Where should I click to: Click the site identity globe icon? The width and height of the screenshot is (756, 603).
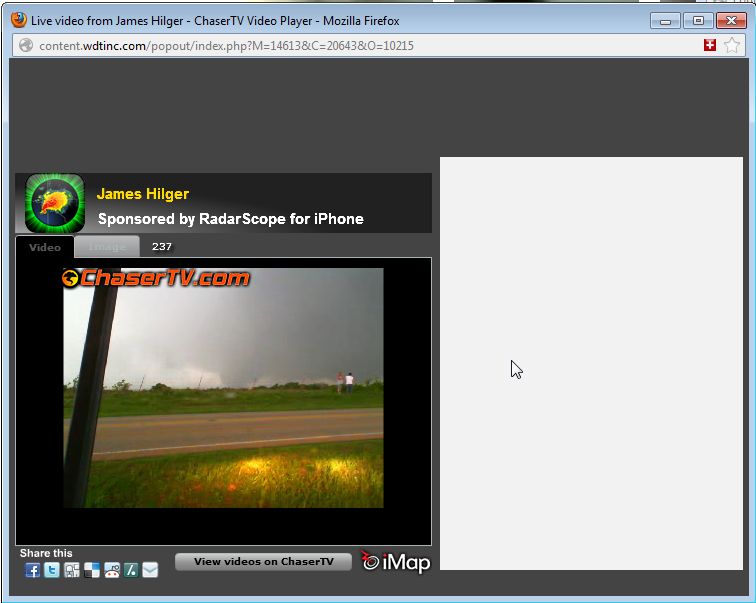click(26, 45)
